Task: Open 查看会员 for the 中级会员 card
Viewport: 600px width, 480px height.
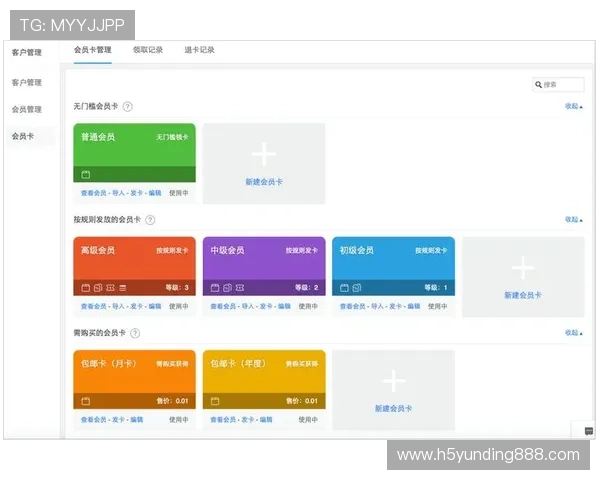Action: [x=223, y=306]
